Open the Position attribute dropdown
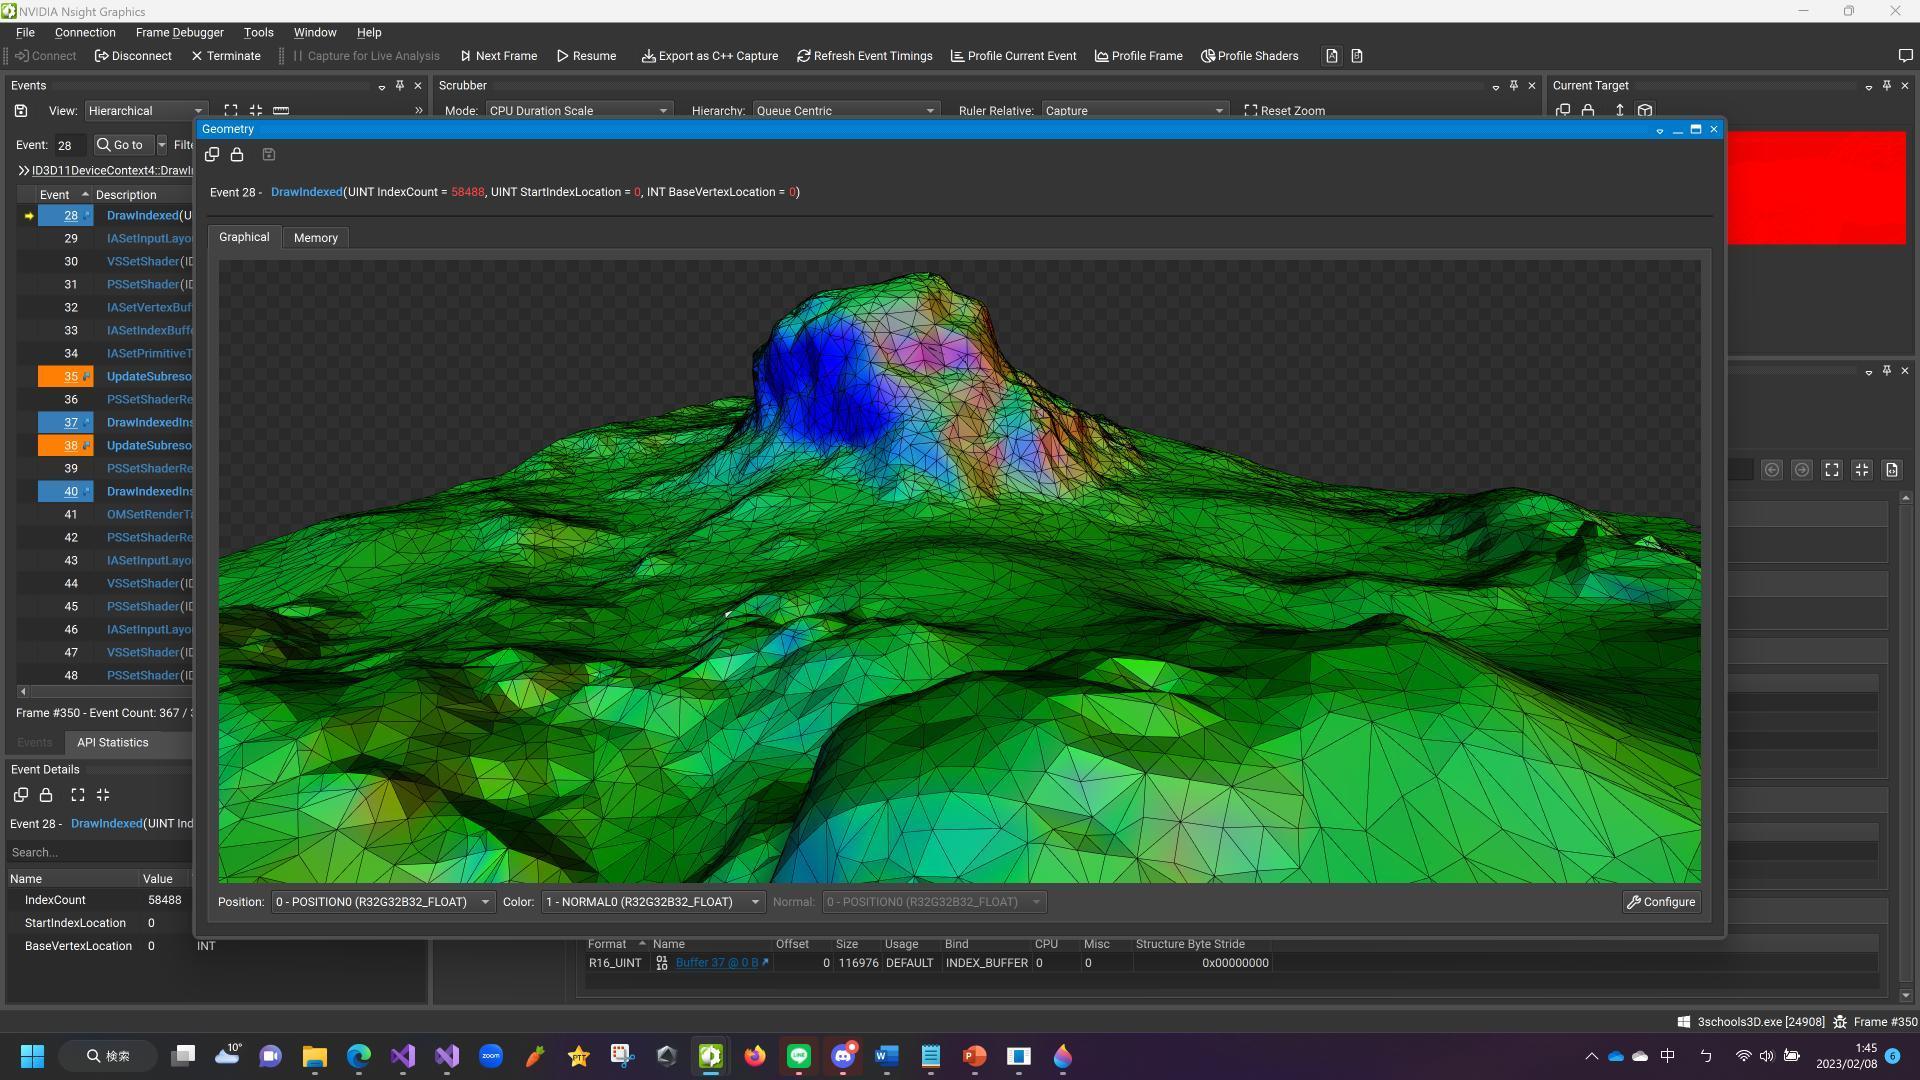The height and width of the screenshot is (1080, 1920). click(x=383, y=902)
